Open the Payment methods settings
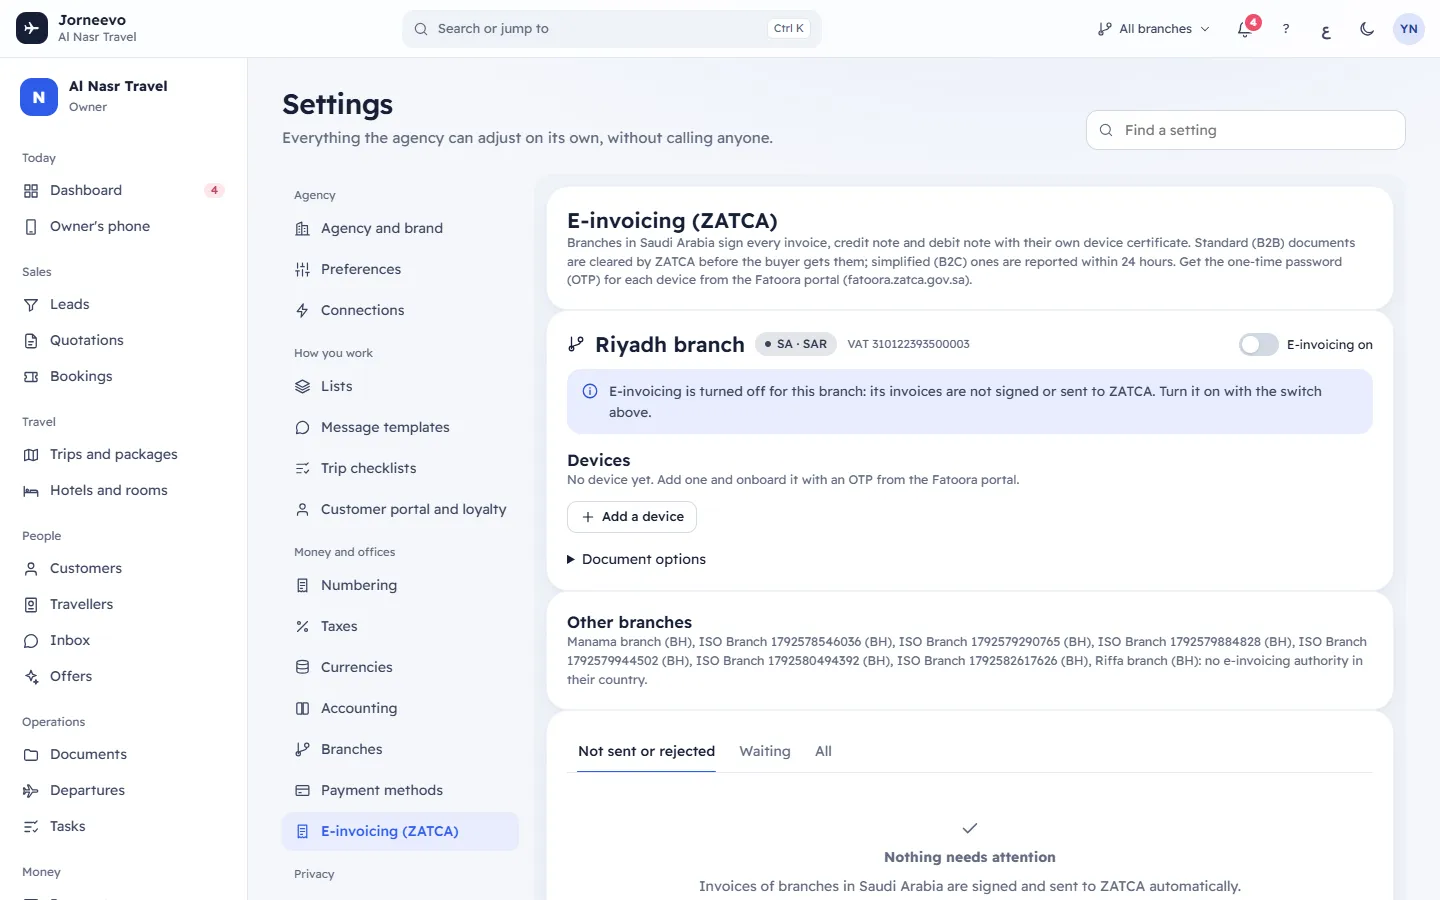This screenshot has width=1440, height=900. 400,790
